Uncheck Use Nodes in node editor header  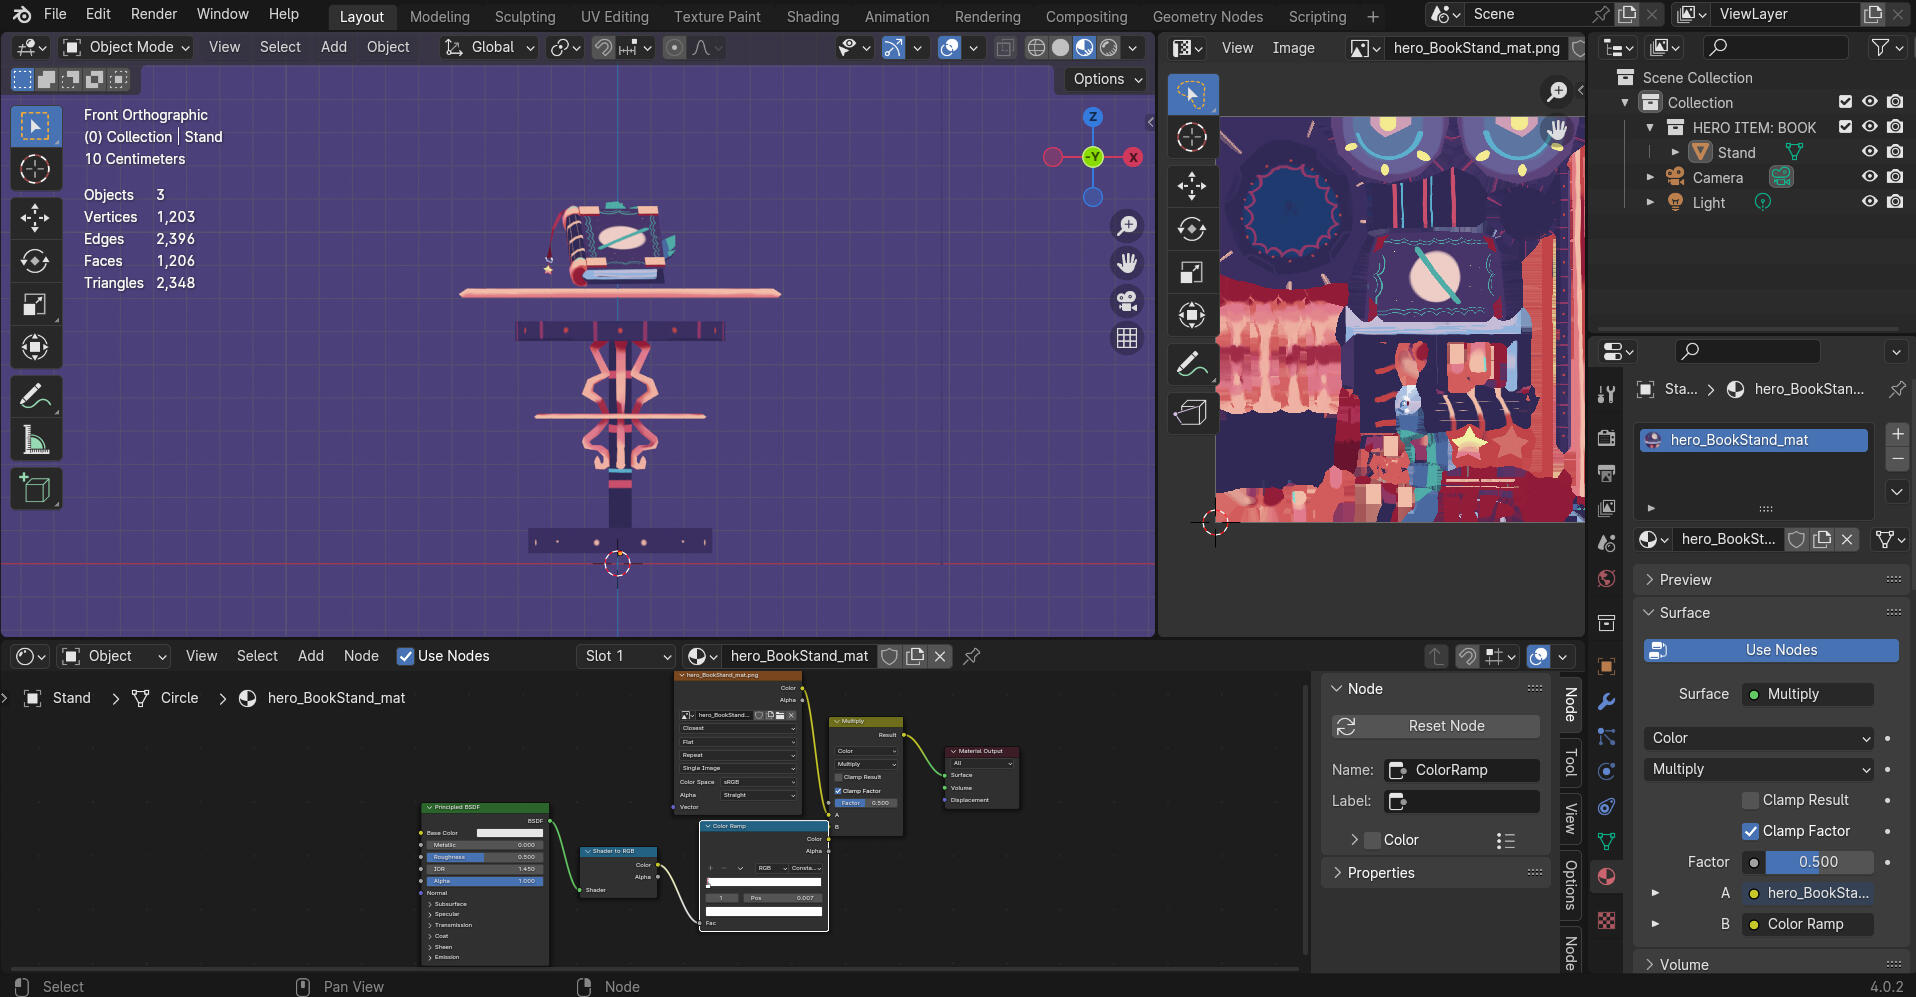click(406, 656)
